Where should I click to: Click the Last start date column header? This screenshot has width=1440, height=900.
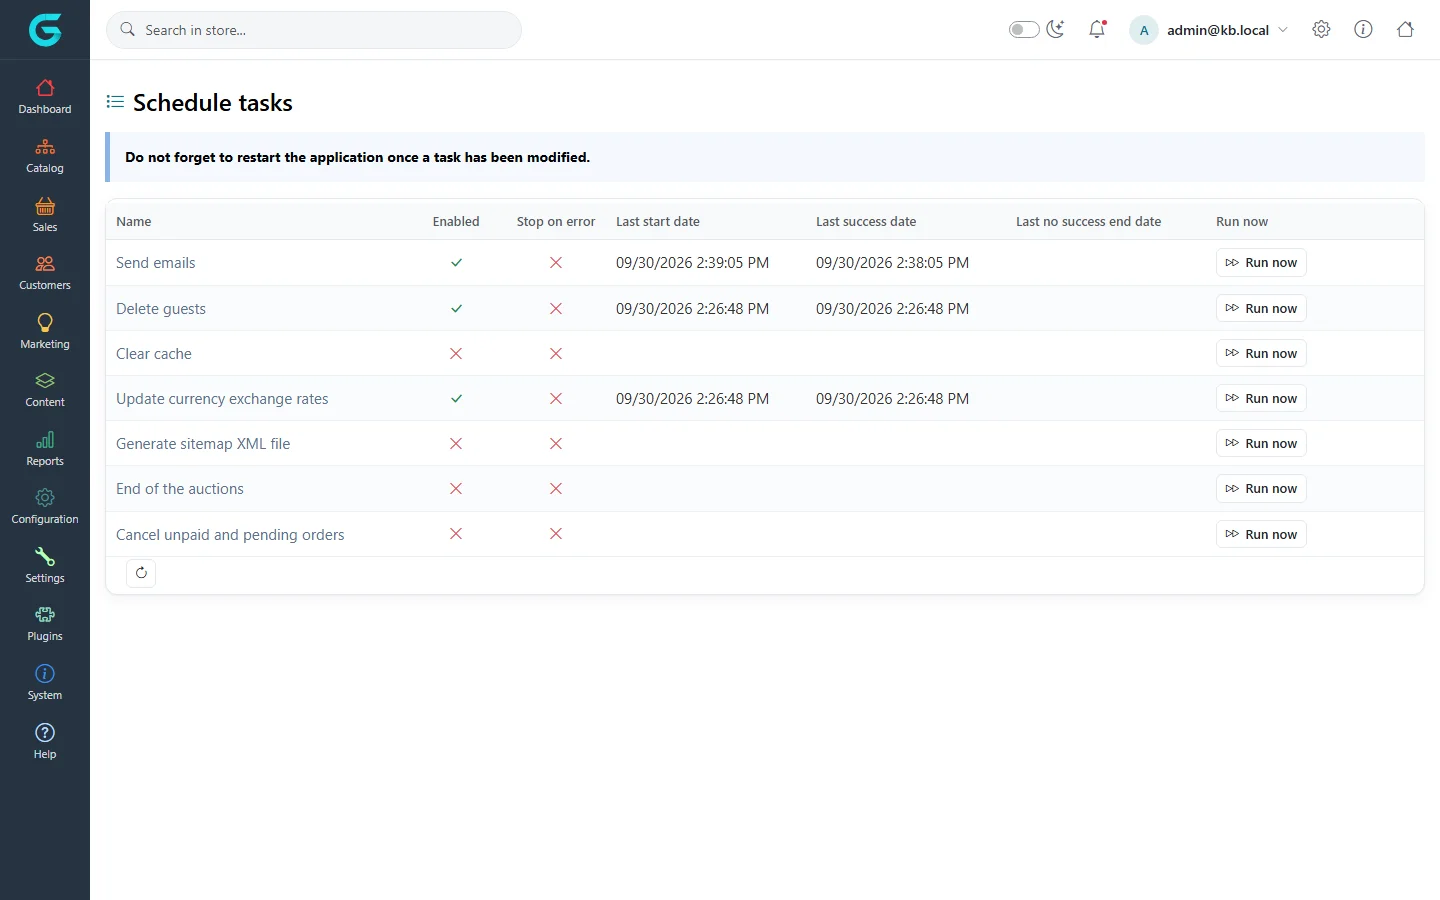(658, 222)
